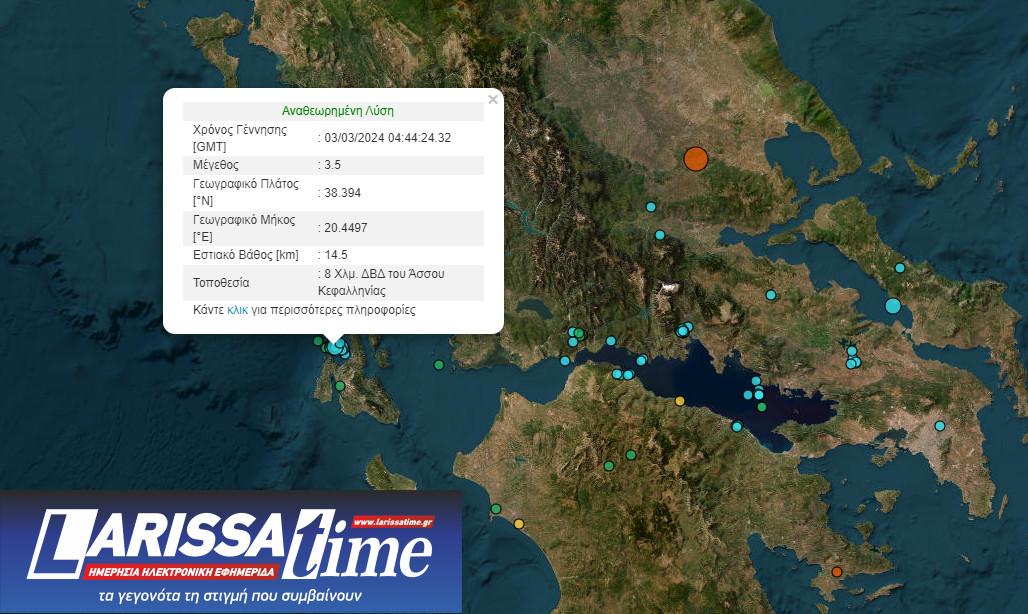Select the green marker on southern Kefalonia

tap(340, 386)
